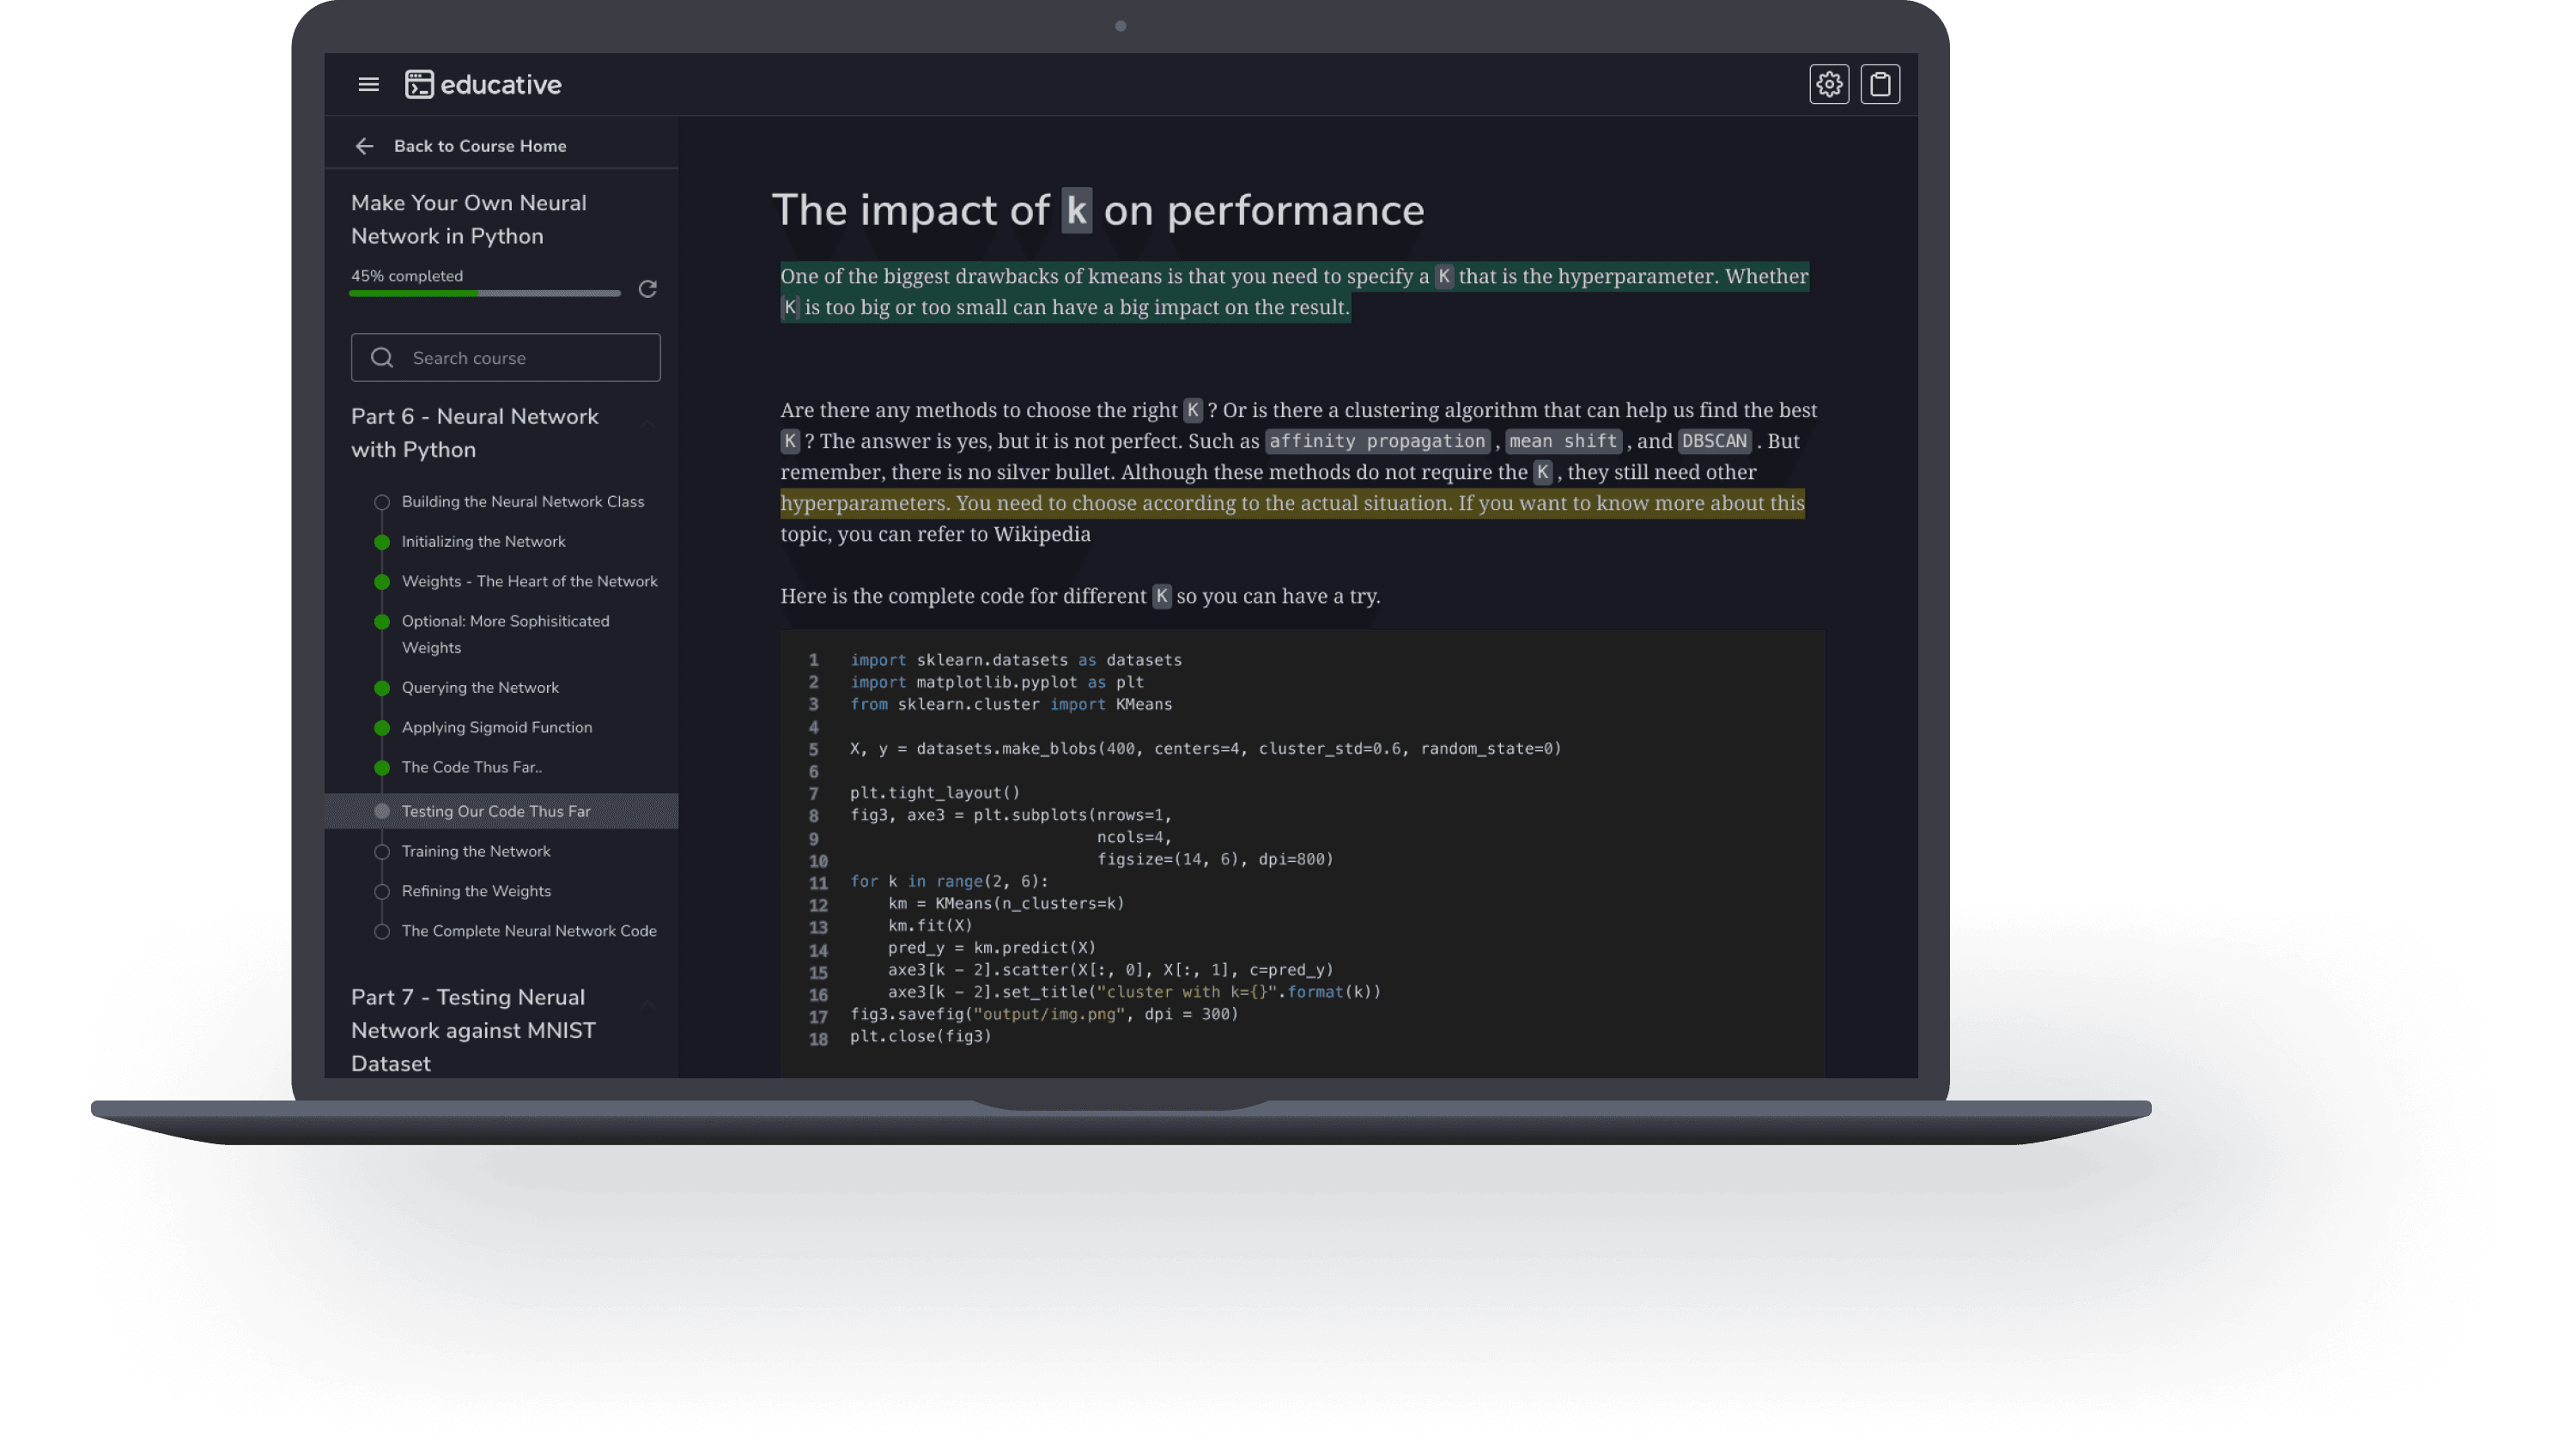The height and width of the screenshot is (1443, 2576).
Task: Select Testing Our Code Thus Far lesson
Action: [x=496, y=812]
